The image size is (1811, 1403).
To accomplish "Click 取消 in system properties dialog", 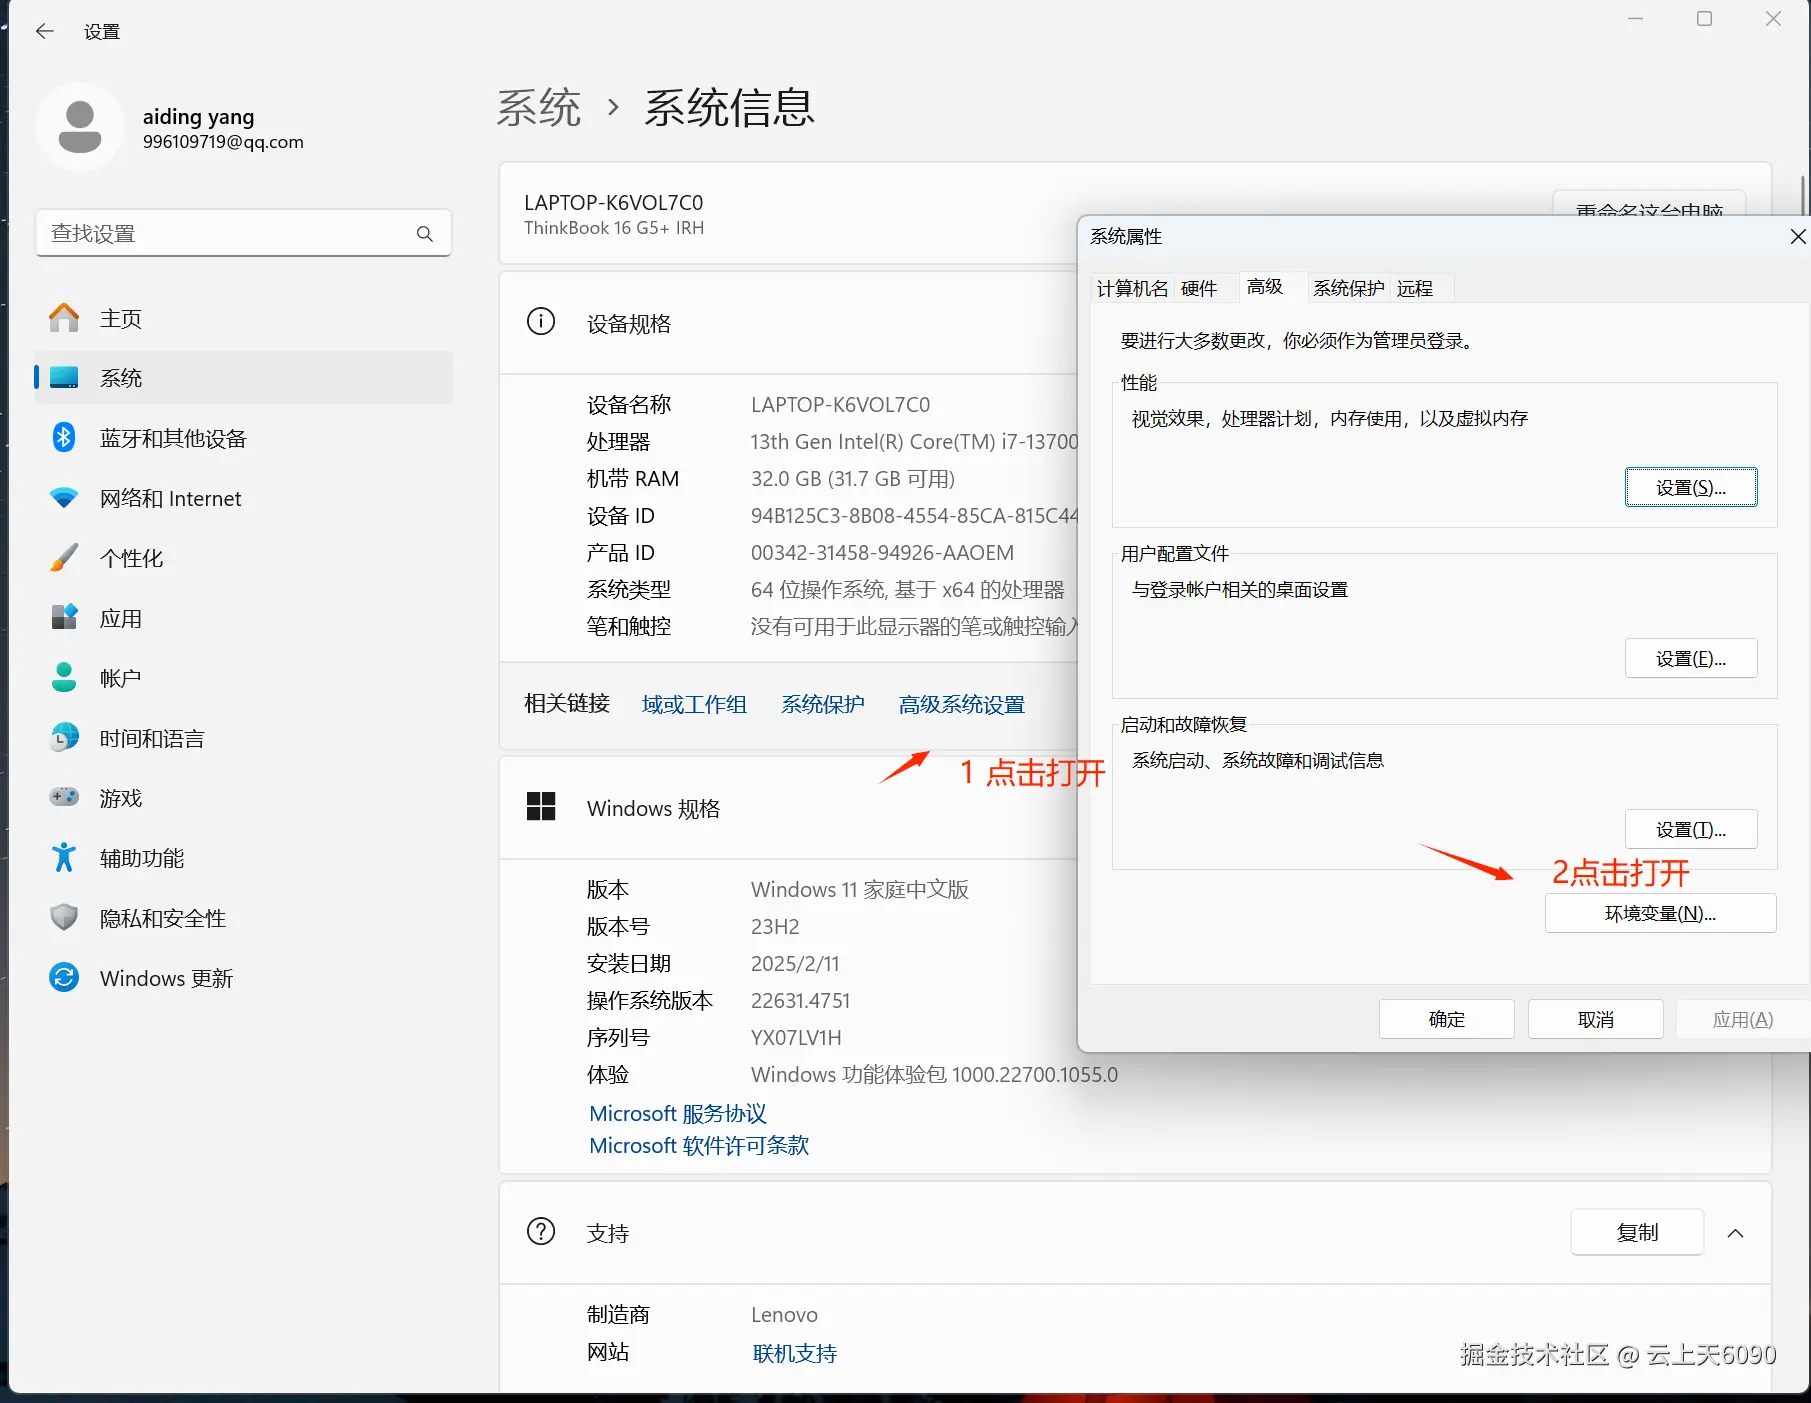I will tap(1596, 1019).
